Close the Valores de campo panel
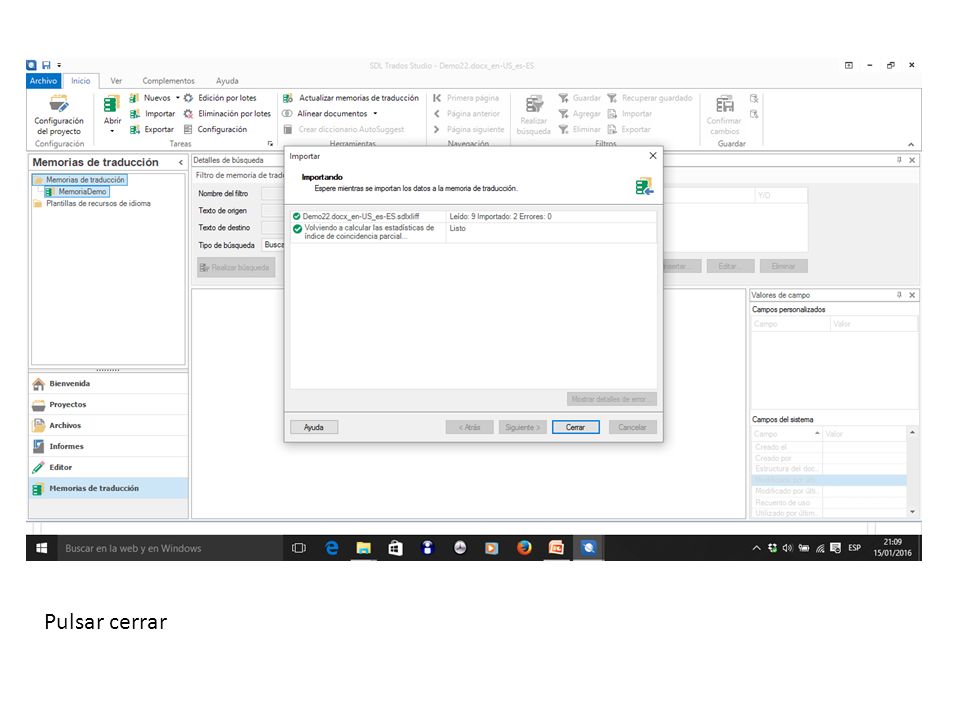Screen dimensions: 960x720 [x=912, y=295]
